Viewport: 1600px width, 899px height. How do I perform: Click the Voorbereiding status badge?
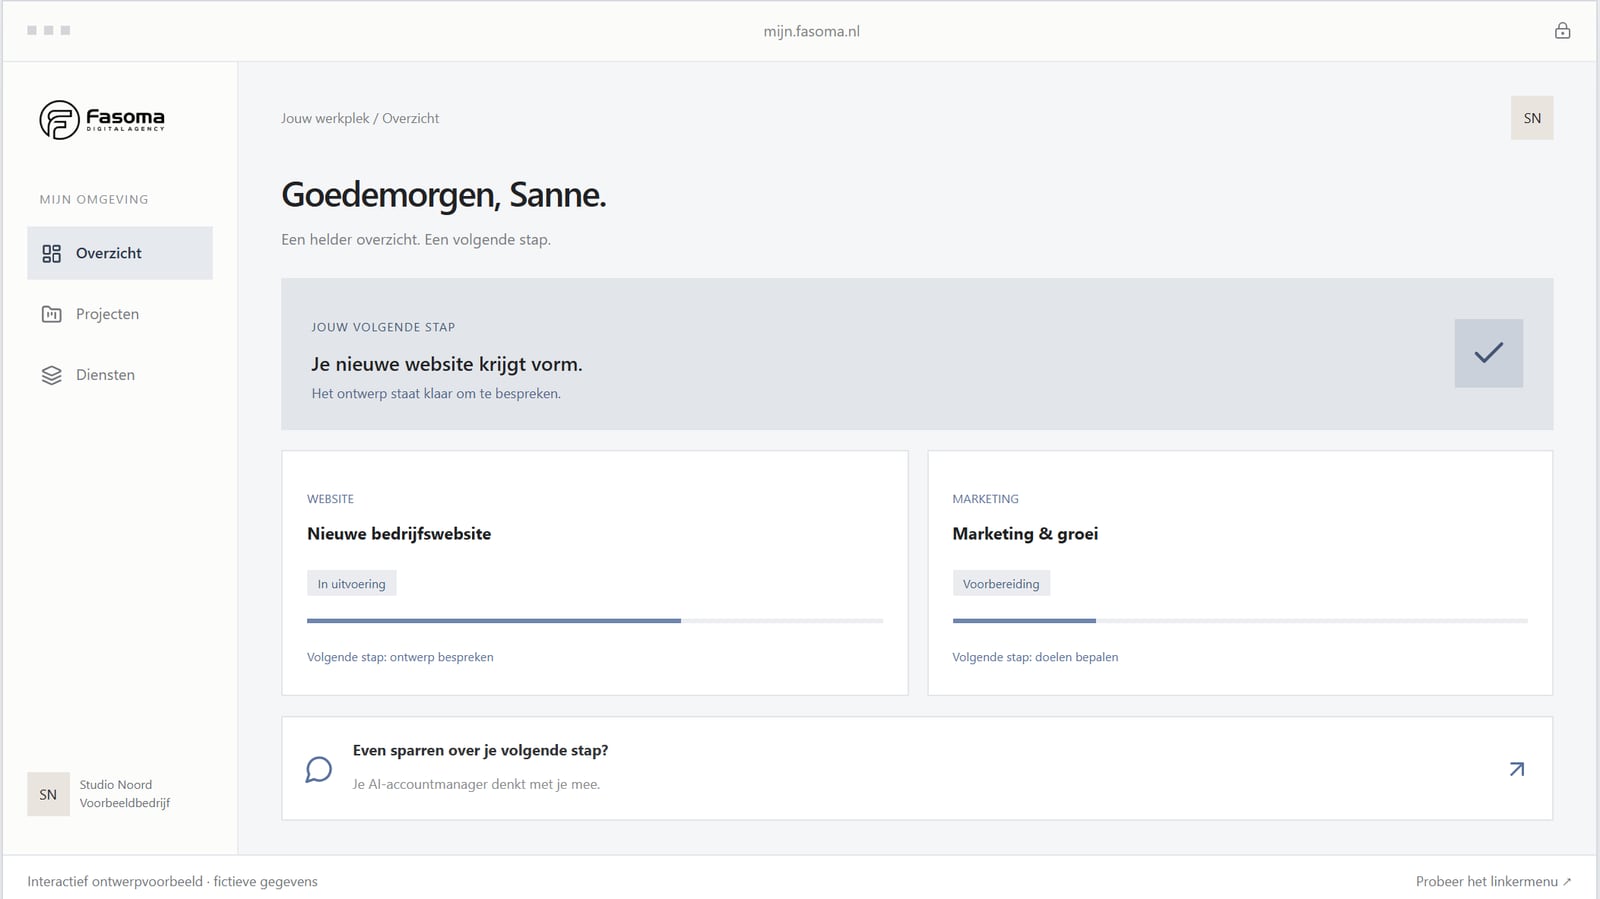point(1001,584)
